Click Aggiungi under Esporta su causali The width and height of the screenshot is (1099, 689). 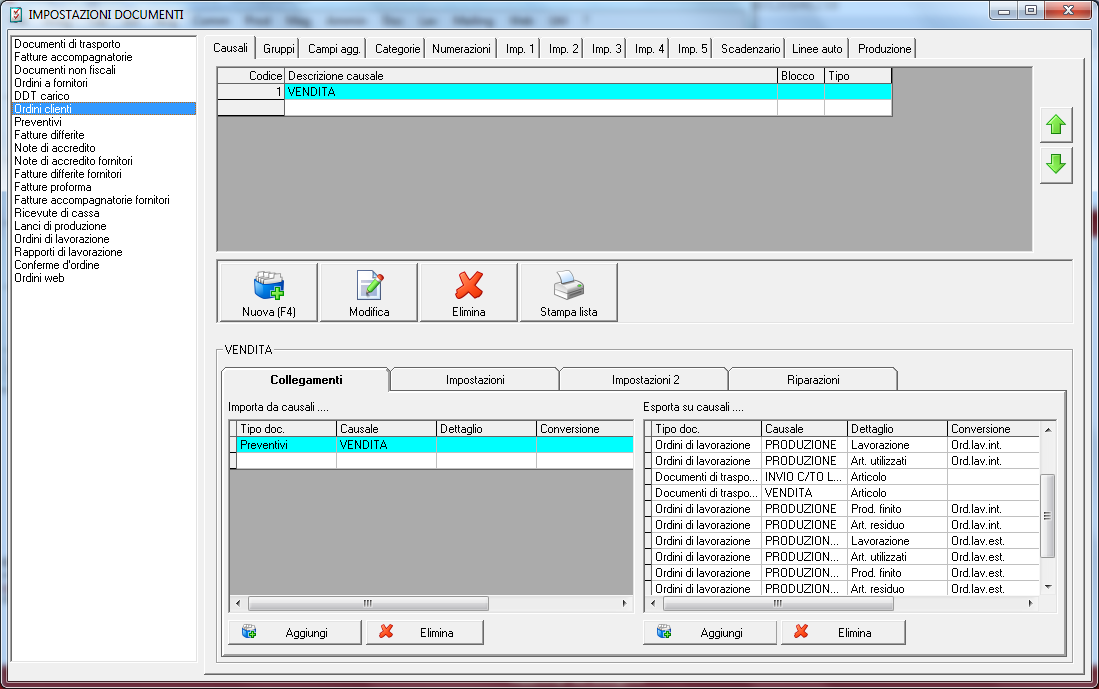(710, 632)
